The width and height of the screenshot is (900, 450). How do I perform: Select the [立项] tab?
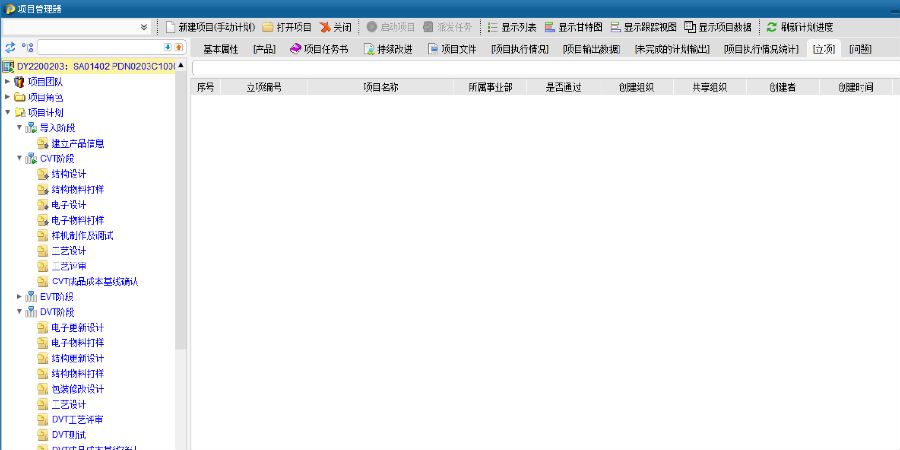pyautogui.click(x=824, y=49)
